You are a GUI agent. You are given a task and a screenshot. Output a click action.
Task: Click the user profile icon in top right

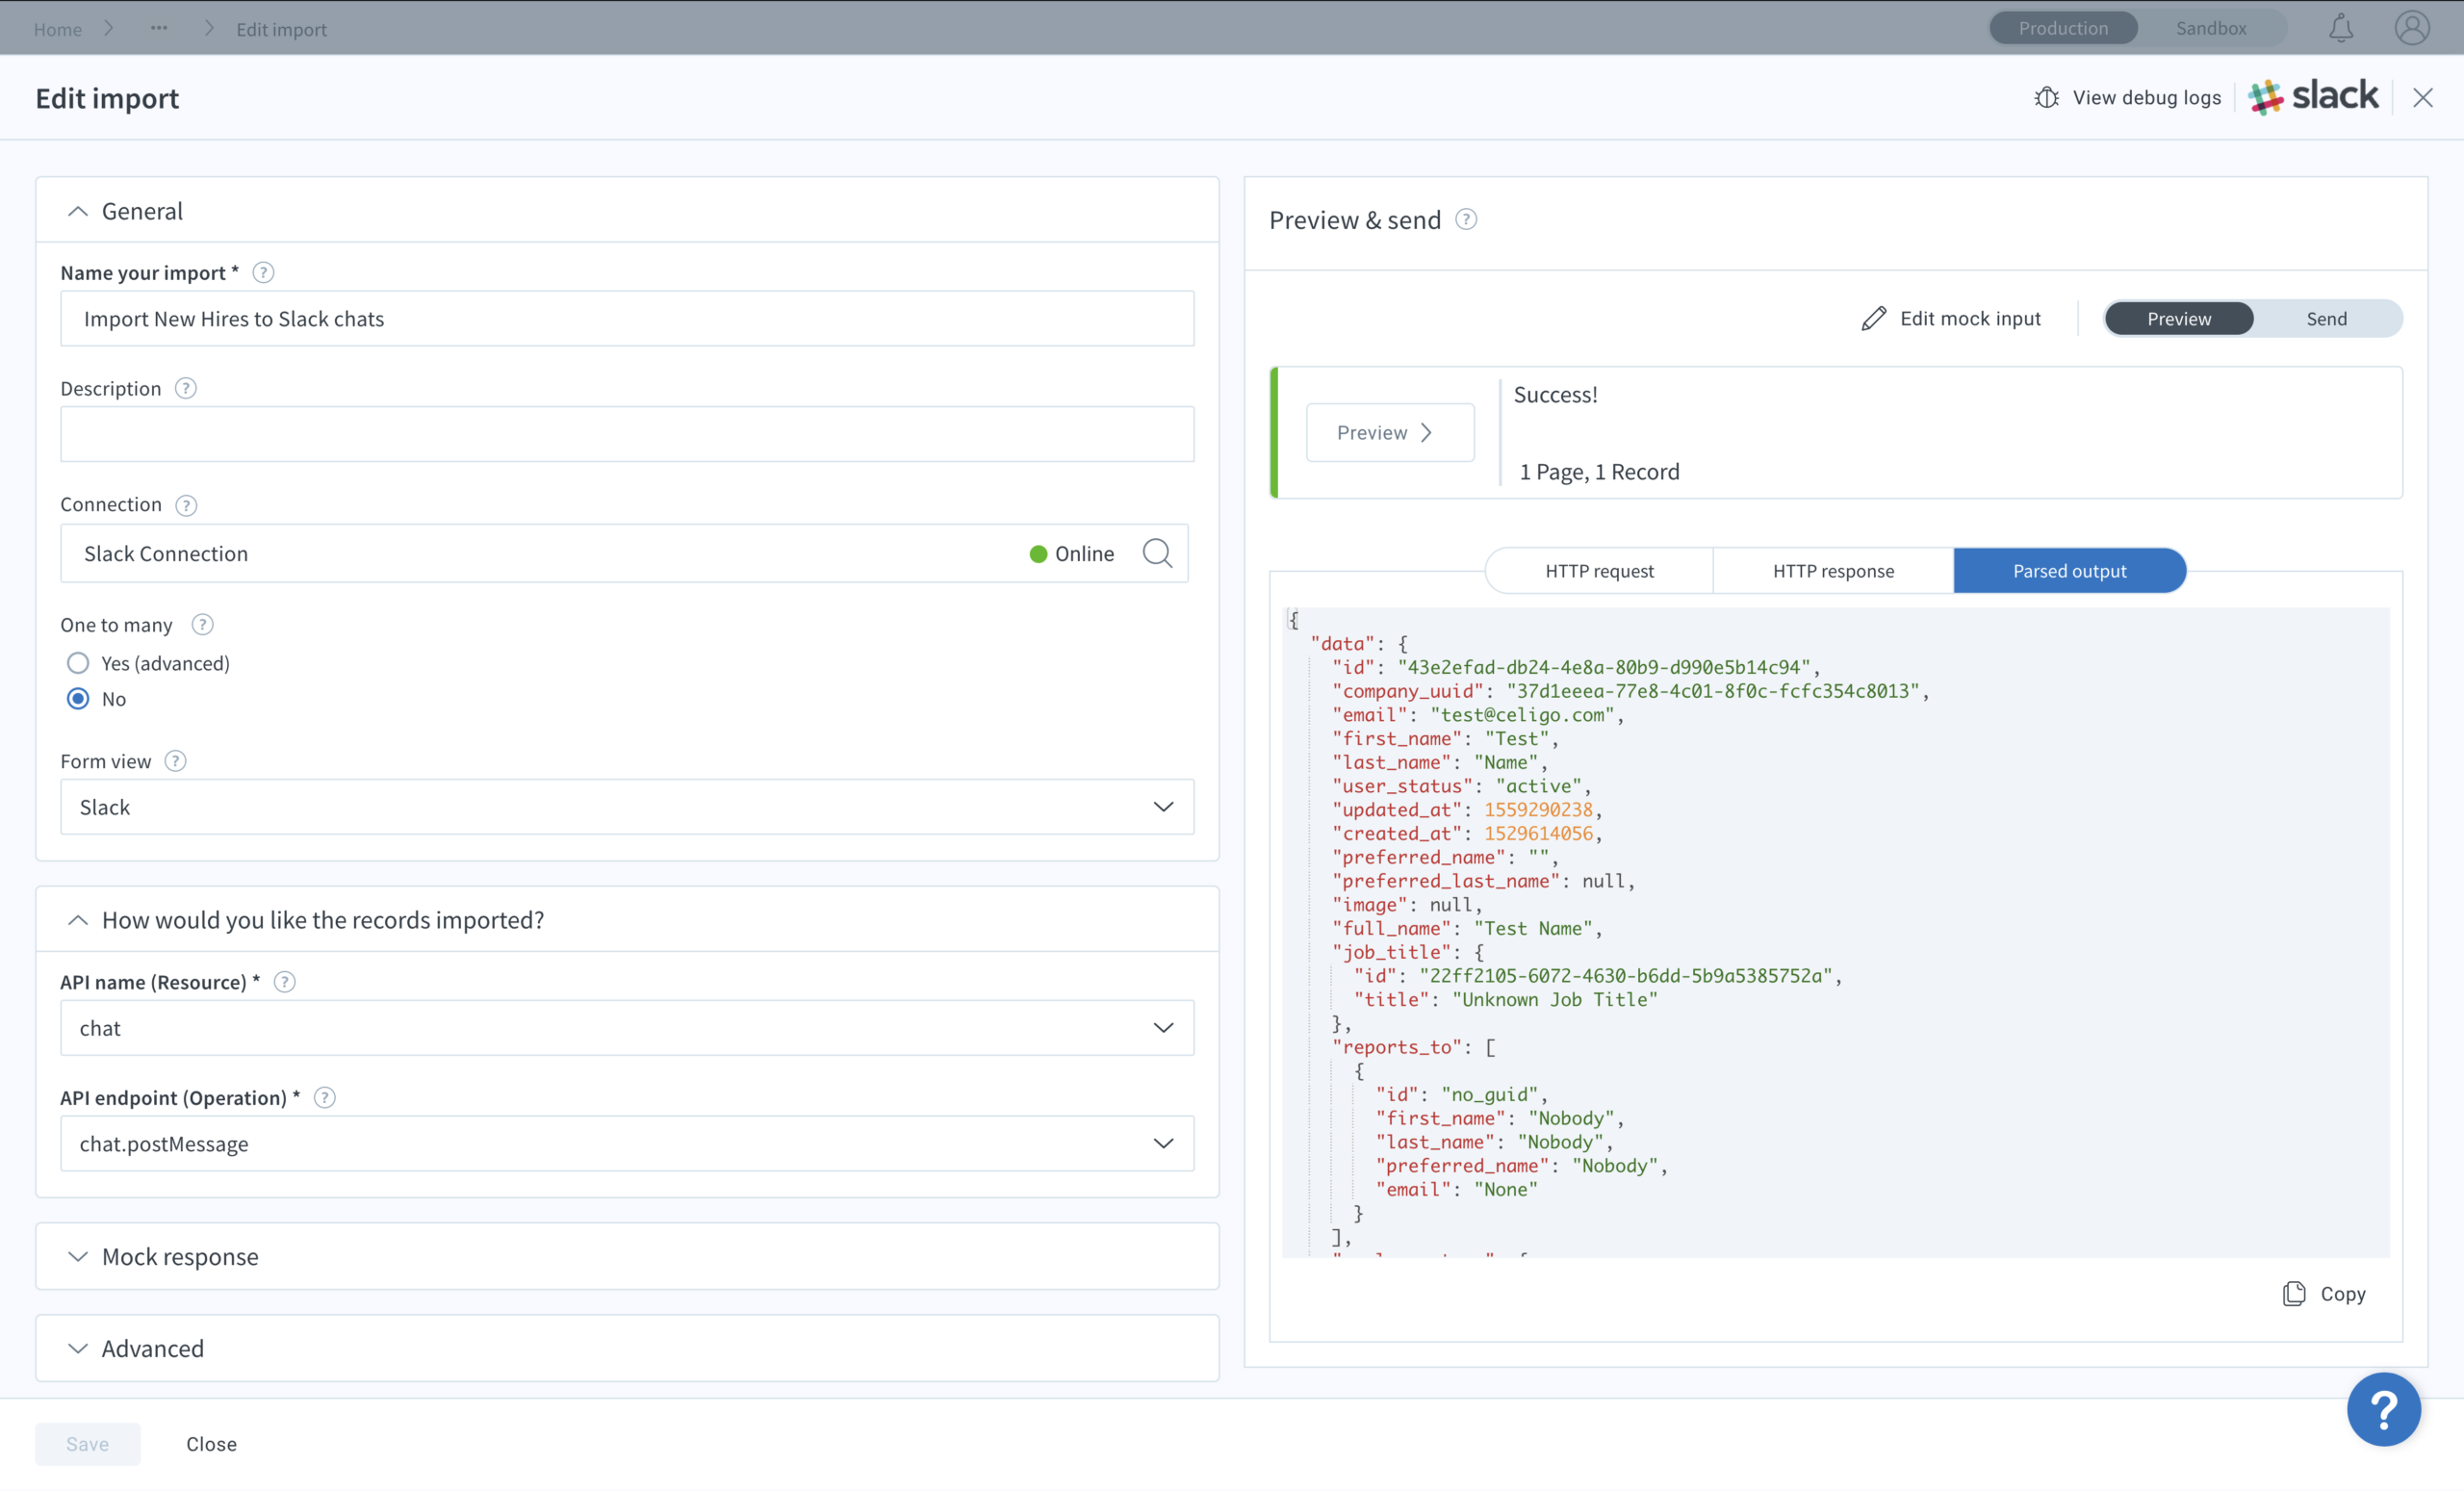[2415, 28]
